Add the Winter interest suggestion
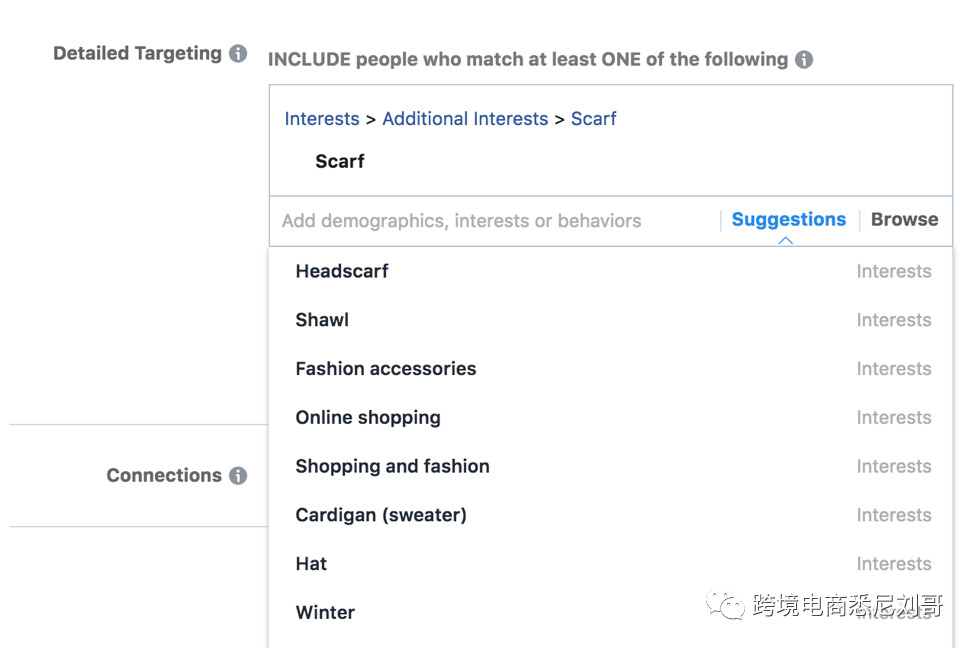 (325, 612)
